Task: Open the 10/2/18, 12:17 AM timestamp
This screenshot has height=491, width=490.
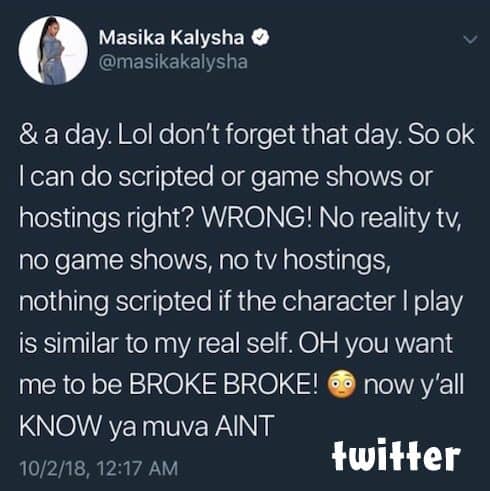Action: pyautogui.click(x=99, y=468)
